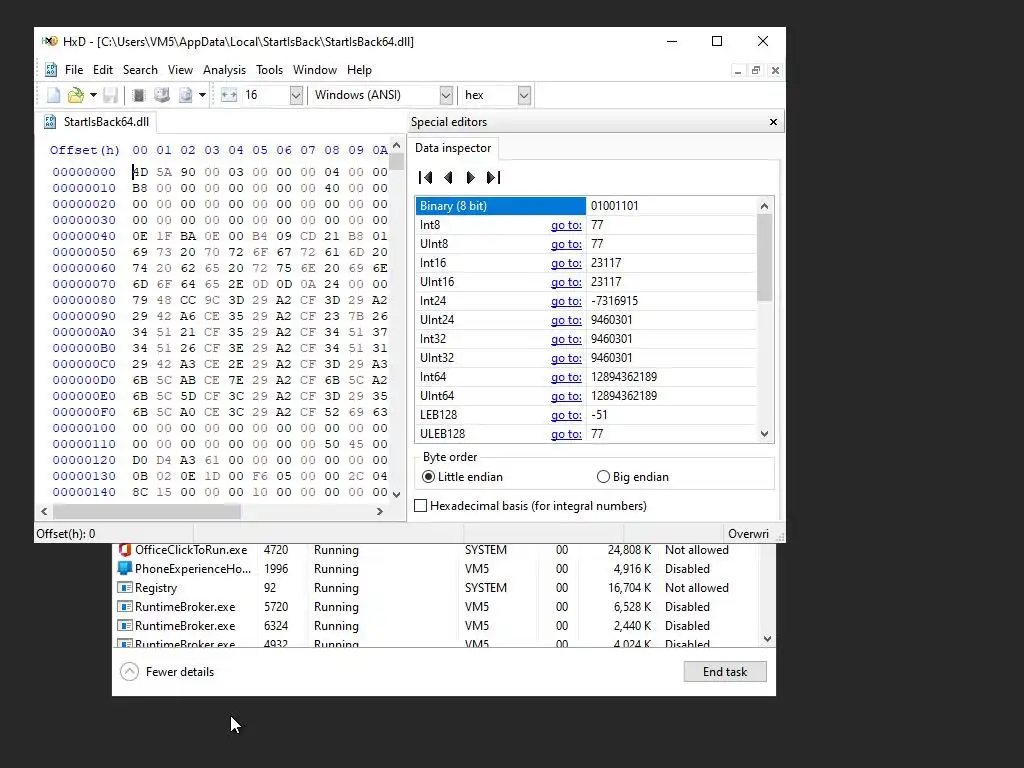Viewport: 1024px width, 768px height.
Task: Click the grayed Save floppy disk icon
Action: (x=110, y=95)
